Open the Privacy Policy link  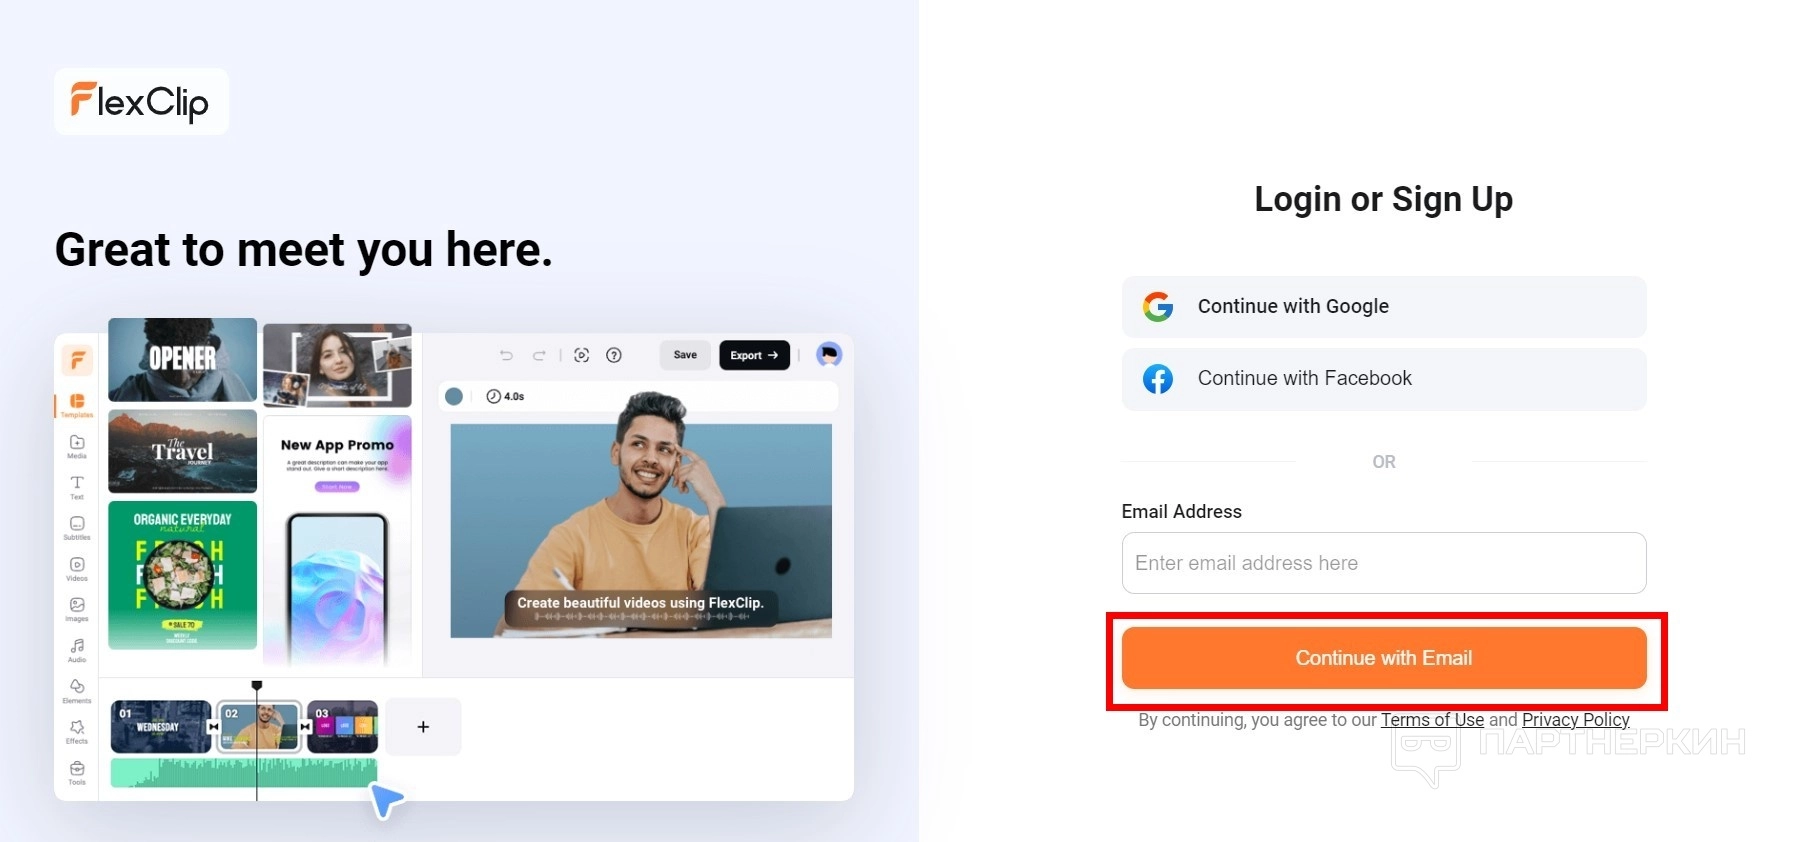click(x=1575, y=720)
